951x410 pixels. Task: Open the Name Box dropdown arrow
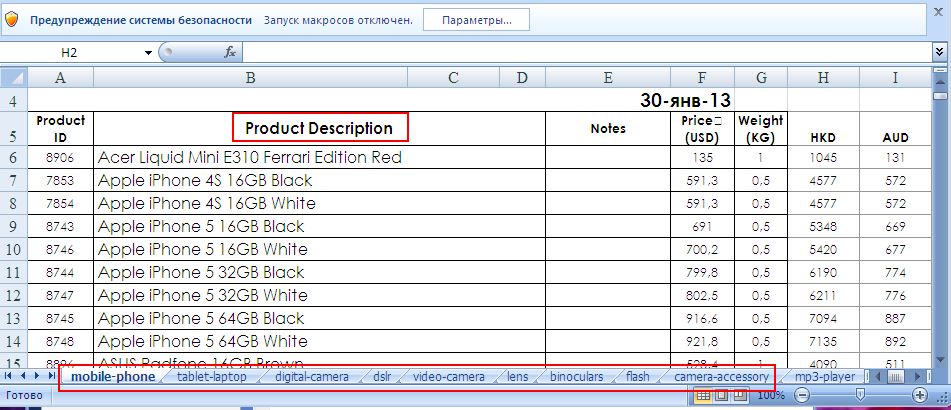tap(148, 53)
